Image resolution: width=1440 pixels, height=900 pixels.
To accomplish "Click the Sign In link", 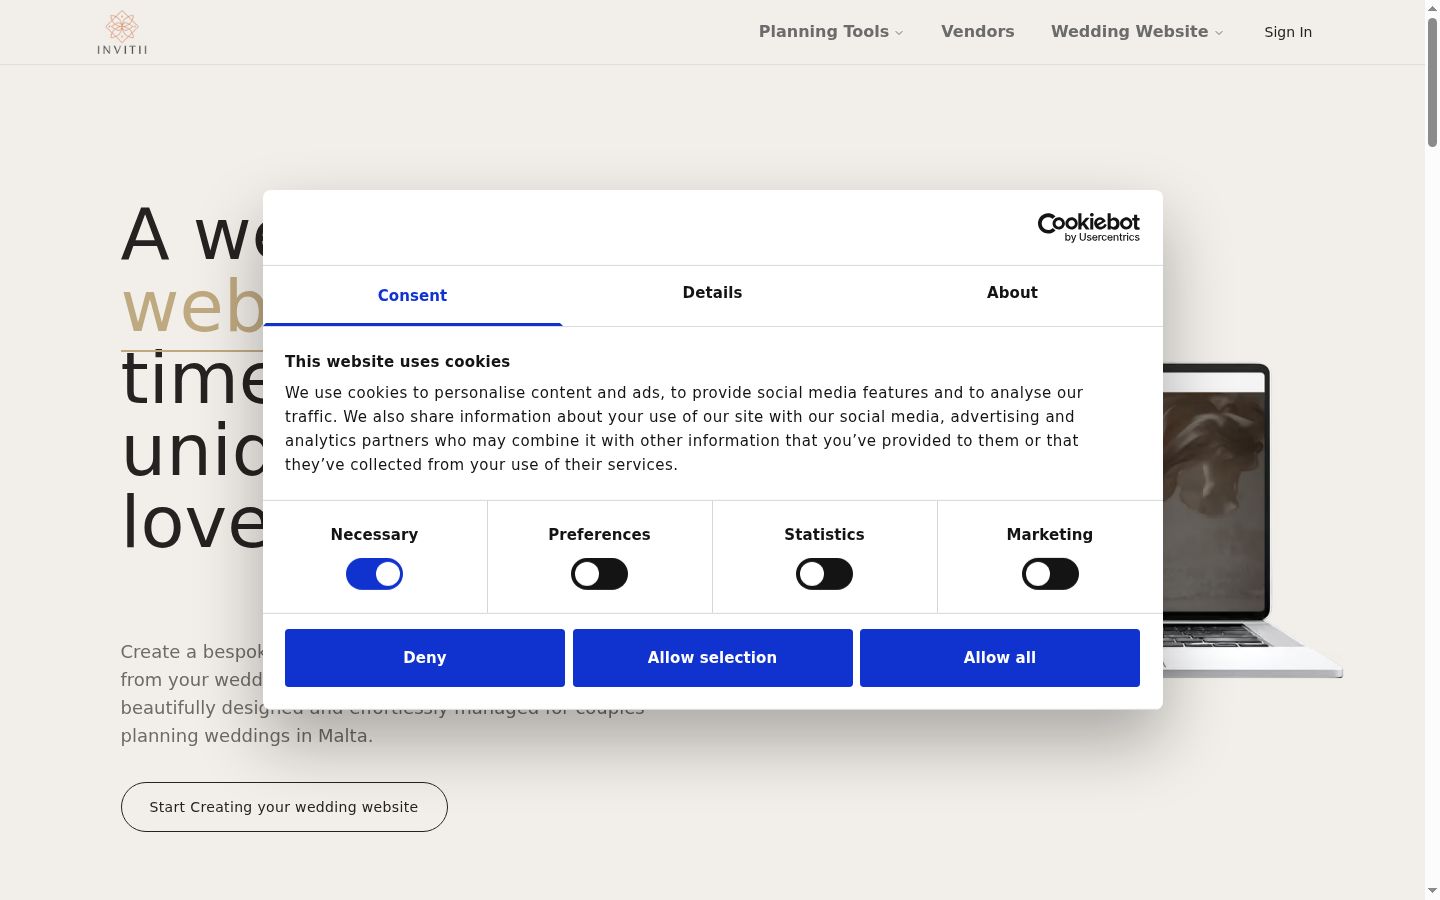I will pyautogui.click(x=1288, y=32).
